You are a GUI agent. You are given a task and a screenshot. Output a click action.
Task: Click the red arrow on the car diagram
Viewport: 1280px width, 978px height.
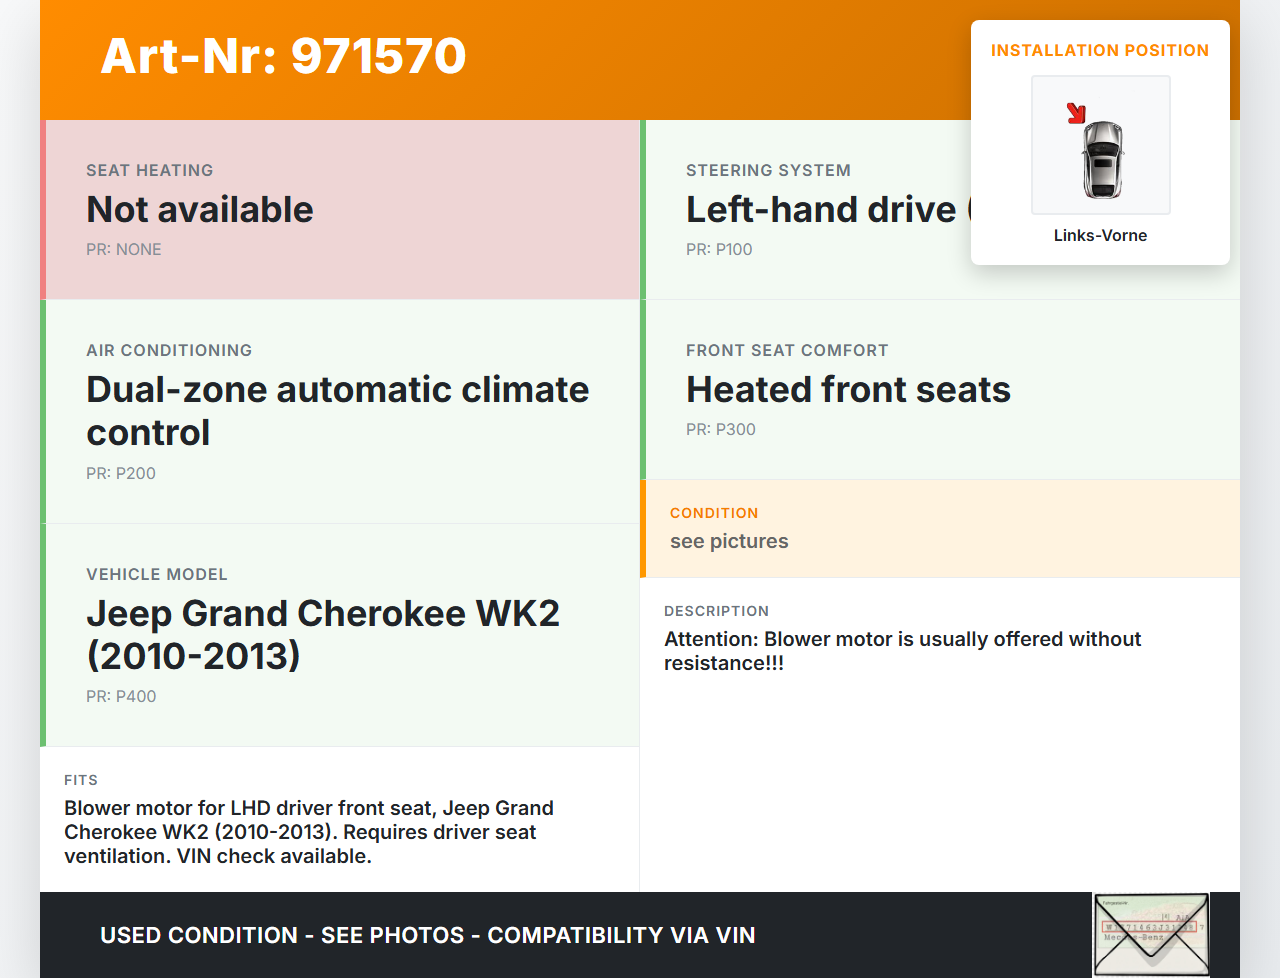(x=1076, y=113)
